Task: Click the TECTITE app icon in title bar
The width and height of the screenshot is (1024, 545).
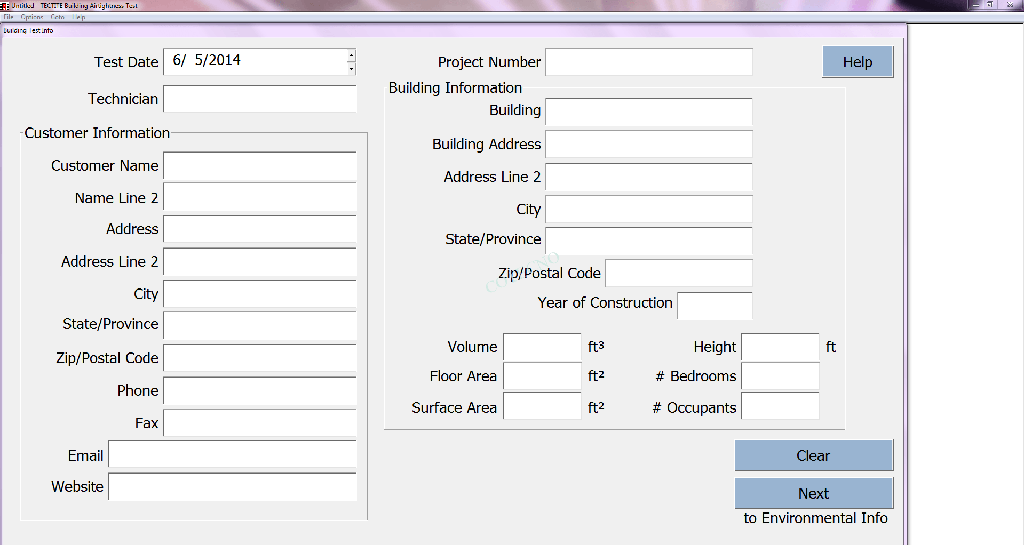Action: pos(5,5)
